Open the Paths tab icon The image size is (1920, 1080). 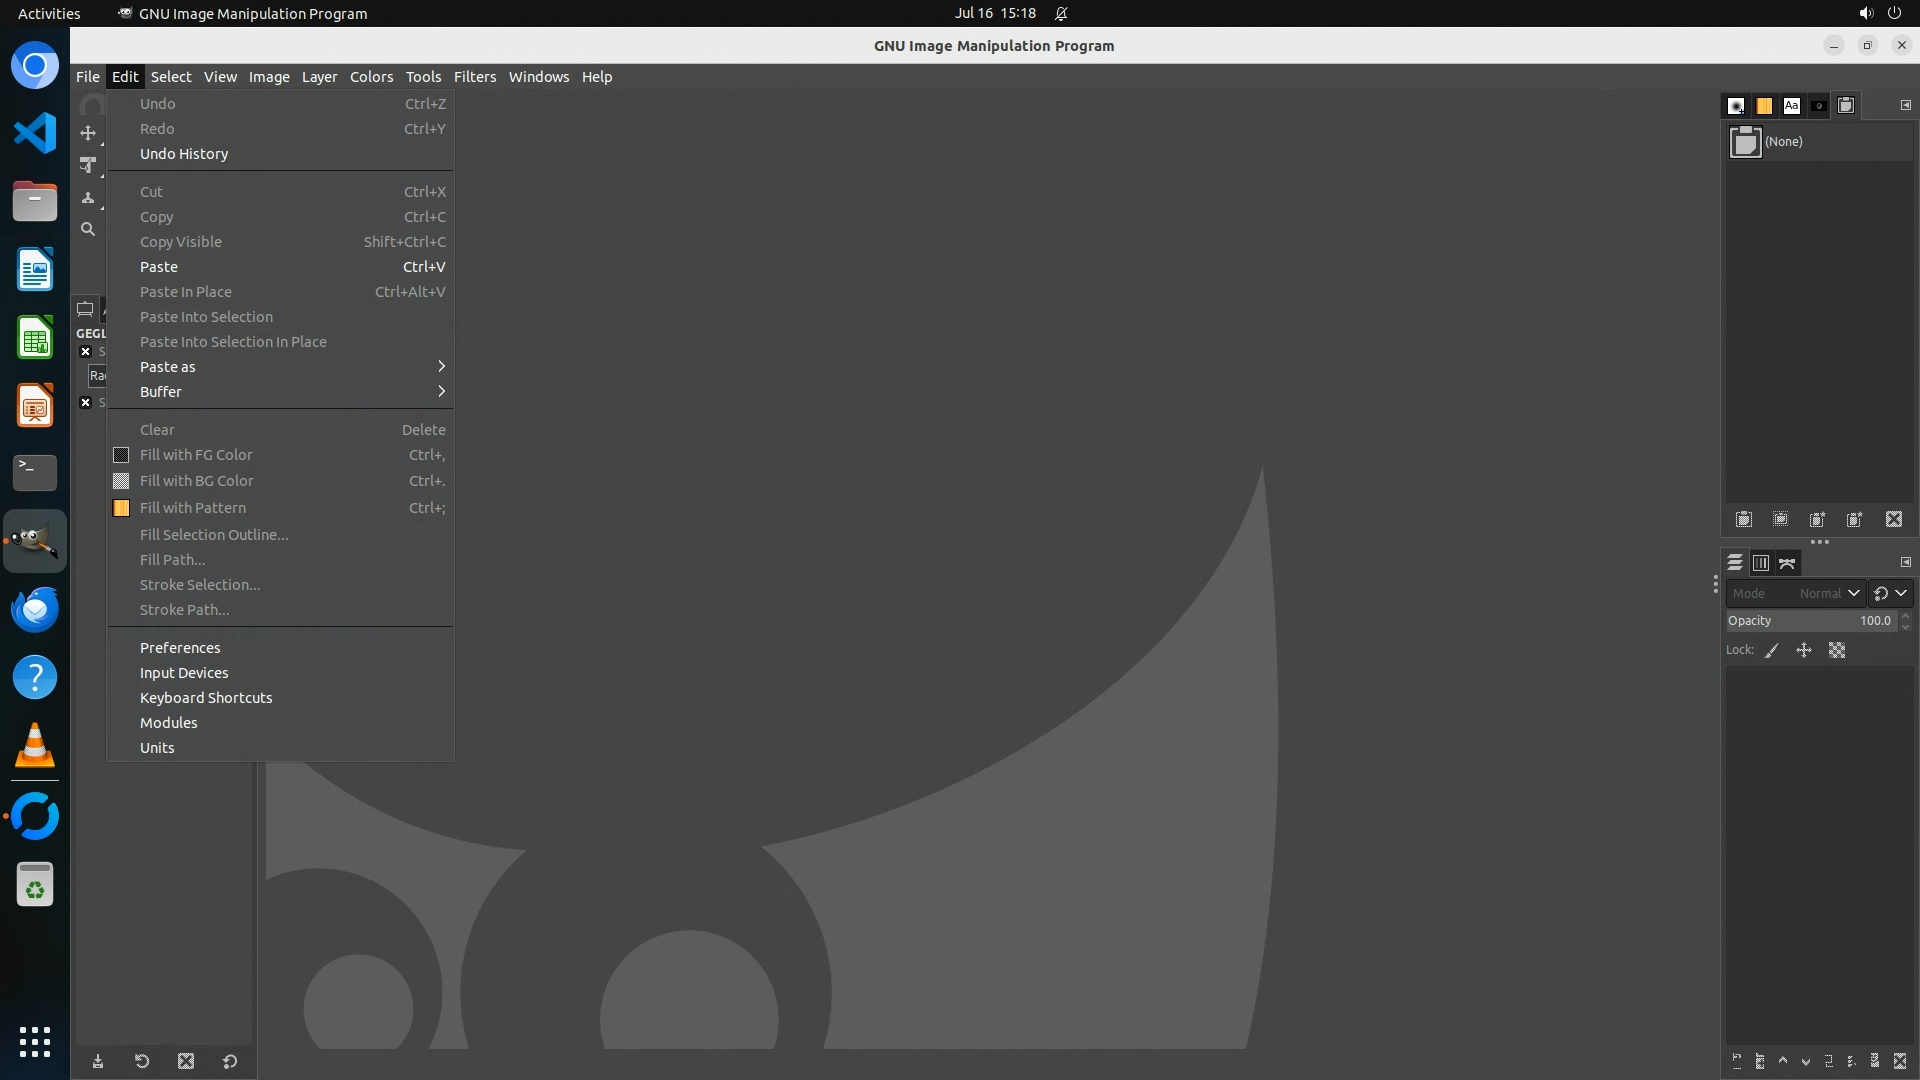click(x=1788, y=564)
